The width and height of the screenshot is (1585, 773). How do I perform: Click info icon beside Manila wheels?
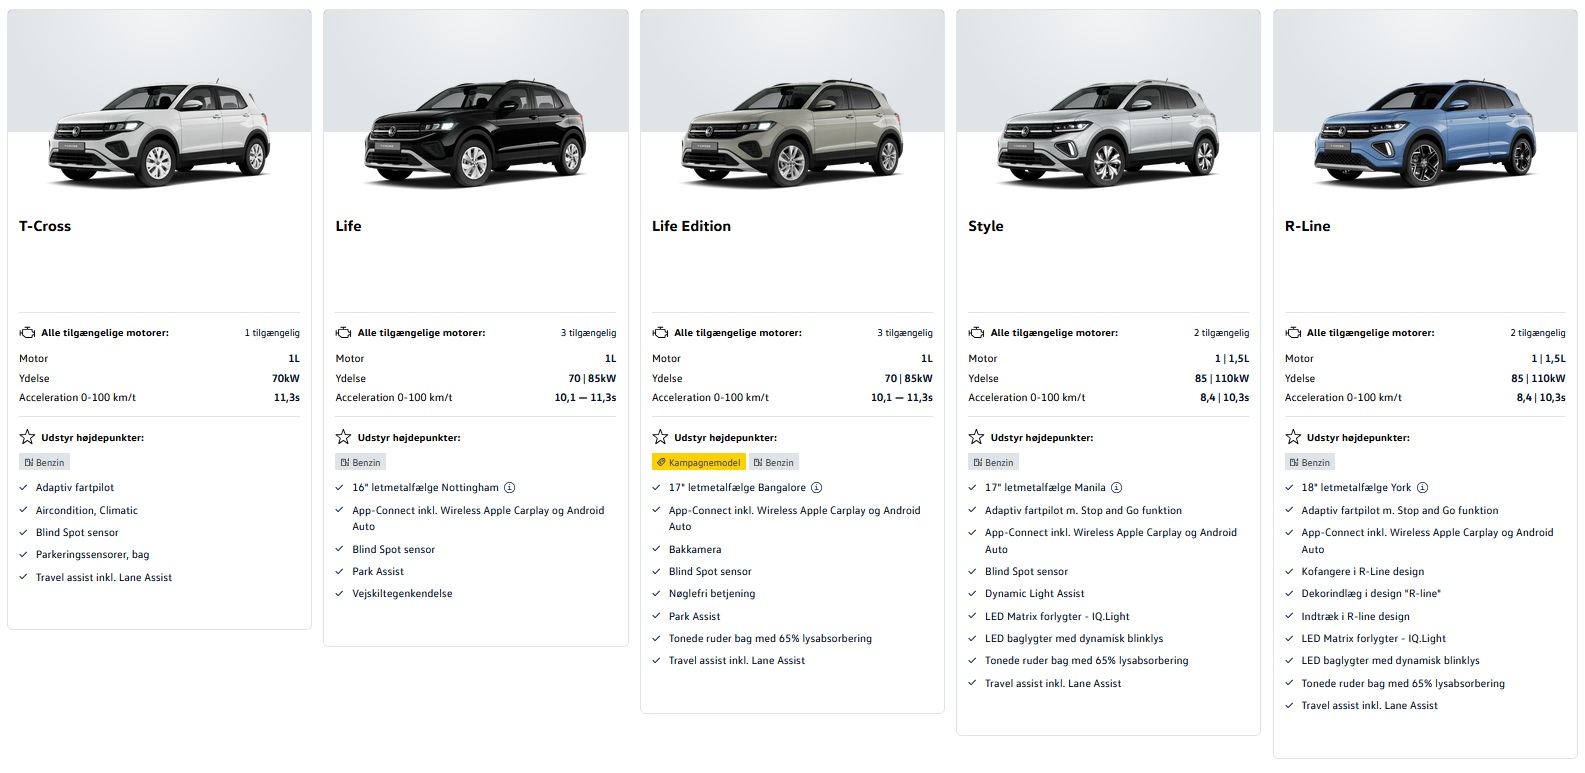1116,488
